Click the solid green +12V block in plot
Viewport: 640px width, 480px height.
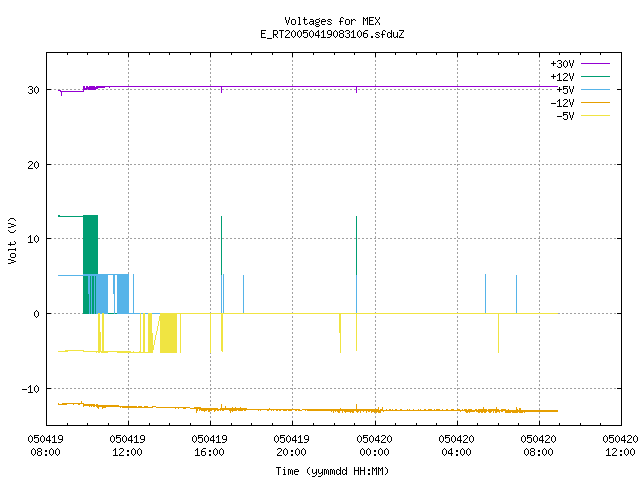coord(90,245)
